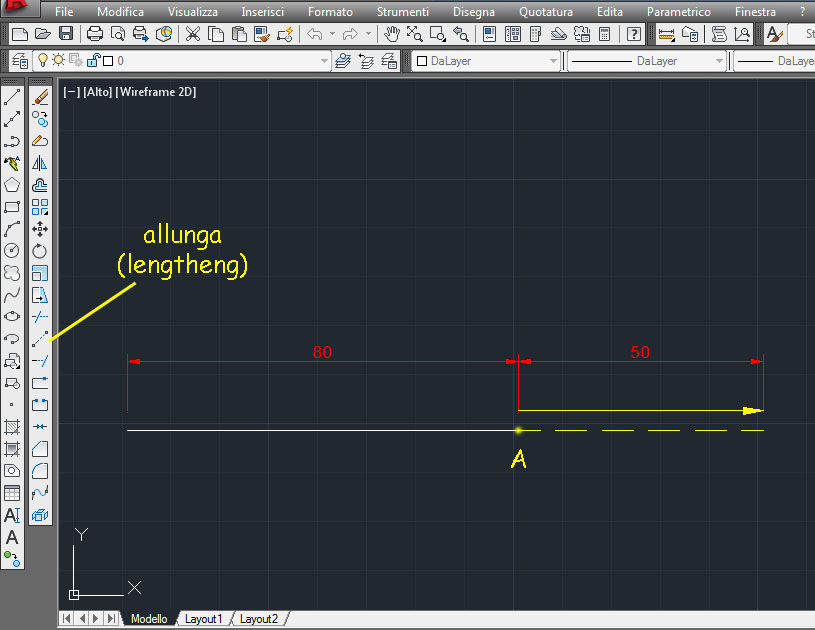The height and width of the screenshot is (630, 815).
Task: Click the Save (floppy disk) icon
Action: 66,34
